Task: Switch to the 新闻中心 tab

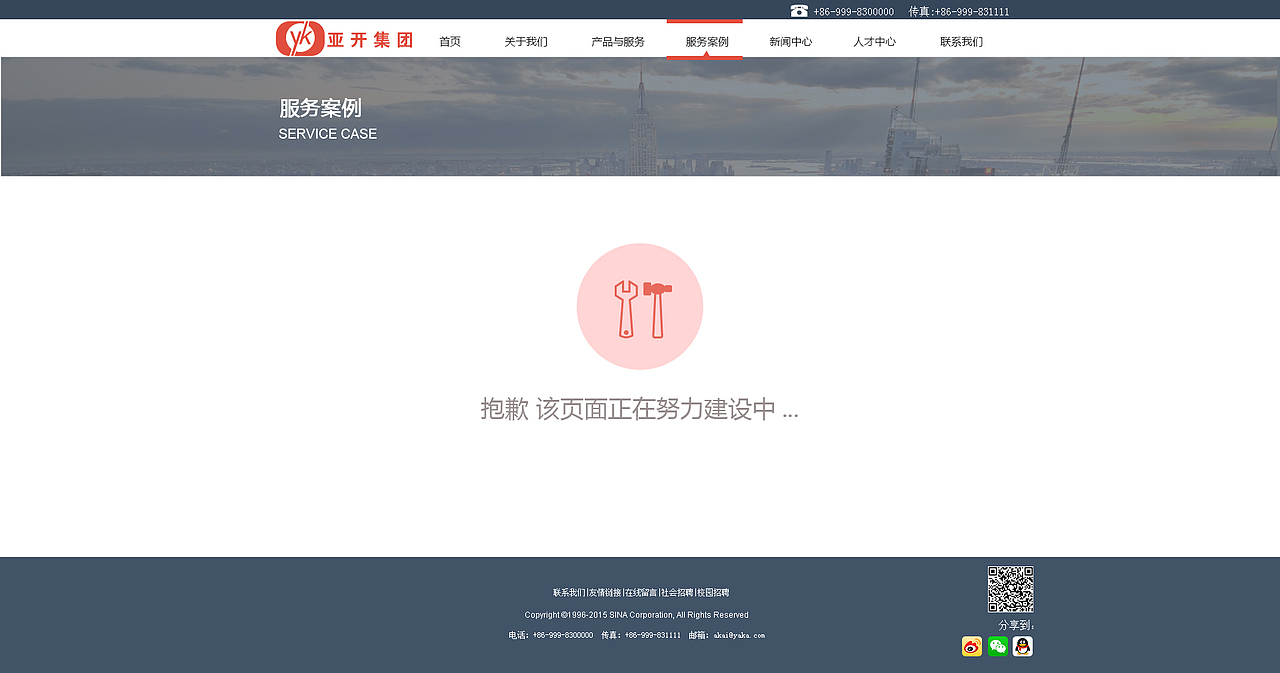Action: 790,41
